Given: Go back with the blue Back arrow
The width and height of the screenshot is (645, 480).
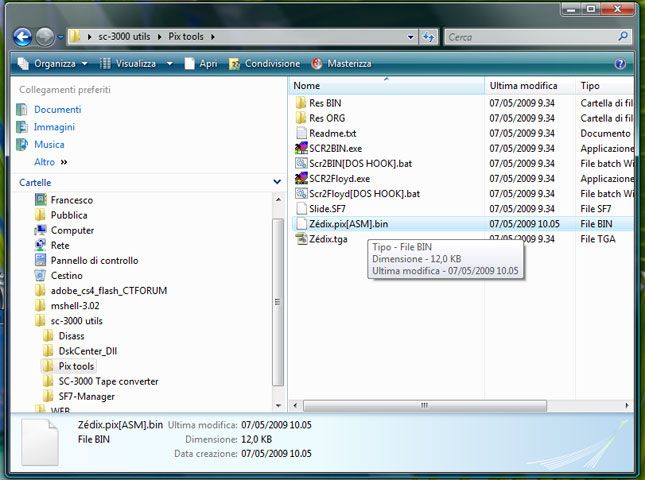Looking at the screenshot, I should click(x=23, y=37).
